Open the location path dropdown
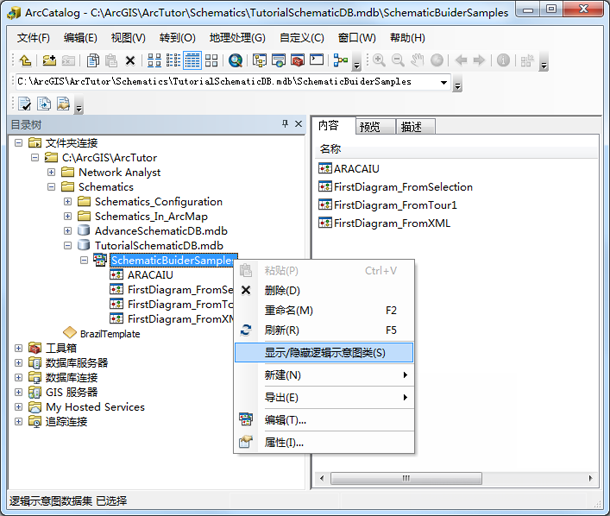 (444, 82)
